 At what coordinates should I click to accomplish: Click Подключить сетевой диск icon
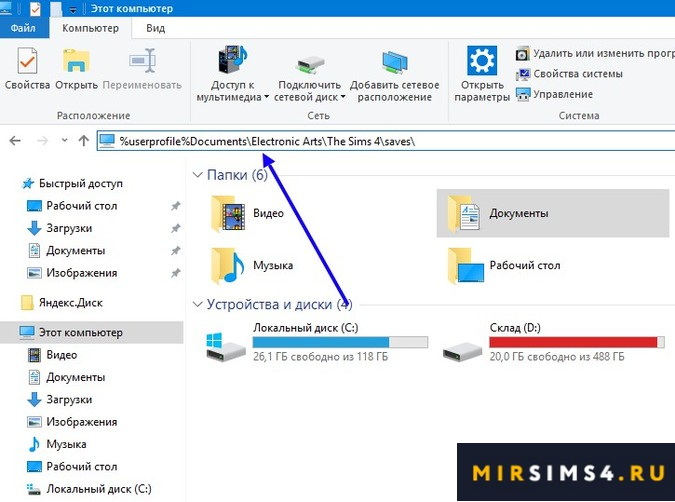pos(310,64)
